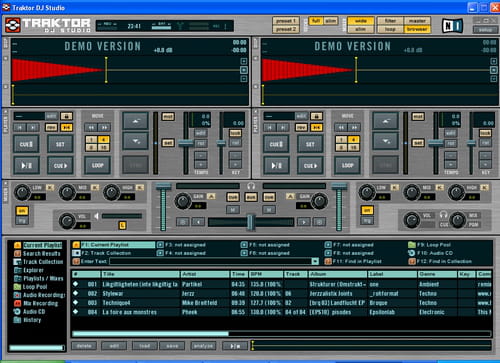The width and height of the screenshot is (500, 363).
Task: Click the browser delete button
Action: 84,346
